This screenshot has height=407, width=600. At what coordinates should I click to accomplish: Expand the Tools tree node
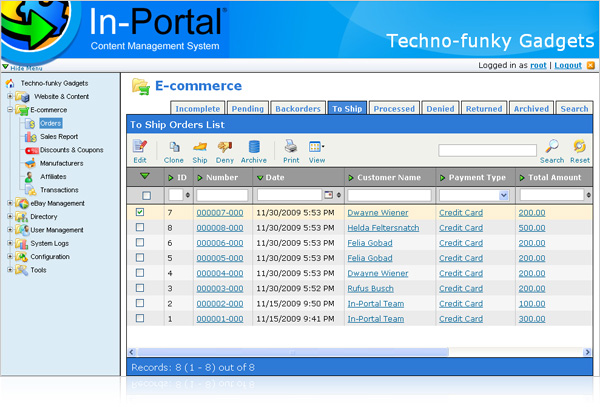click(10, 270)
